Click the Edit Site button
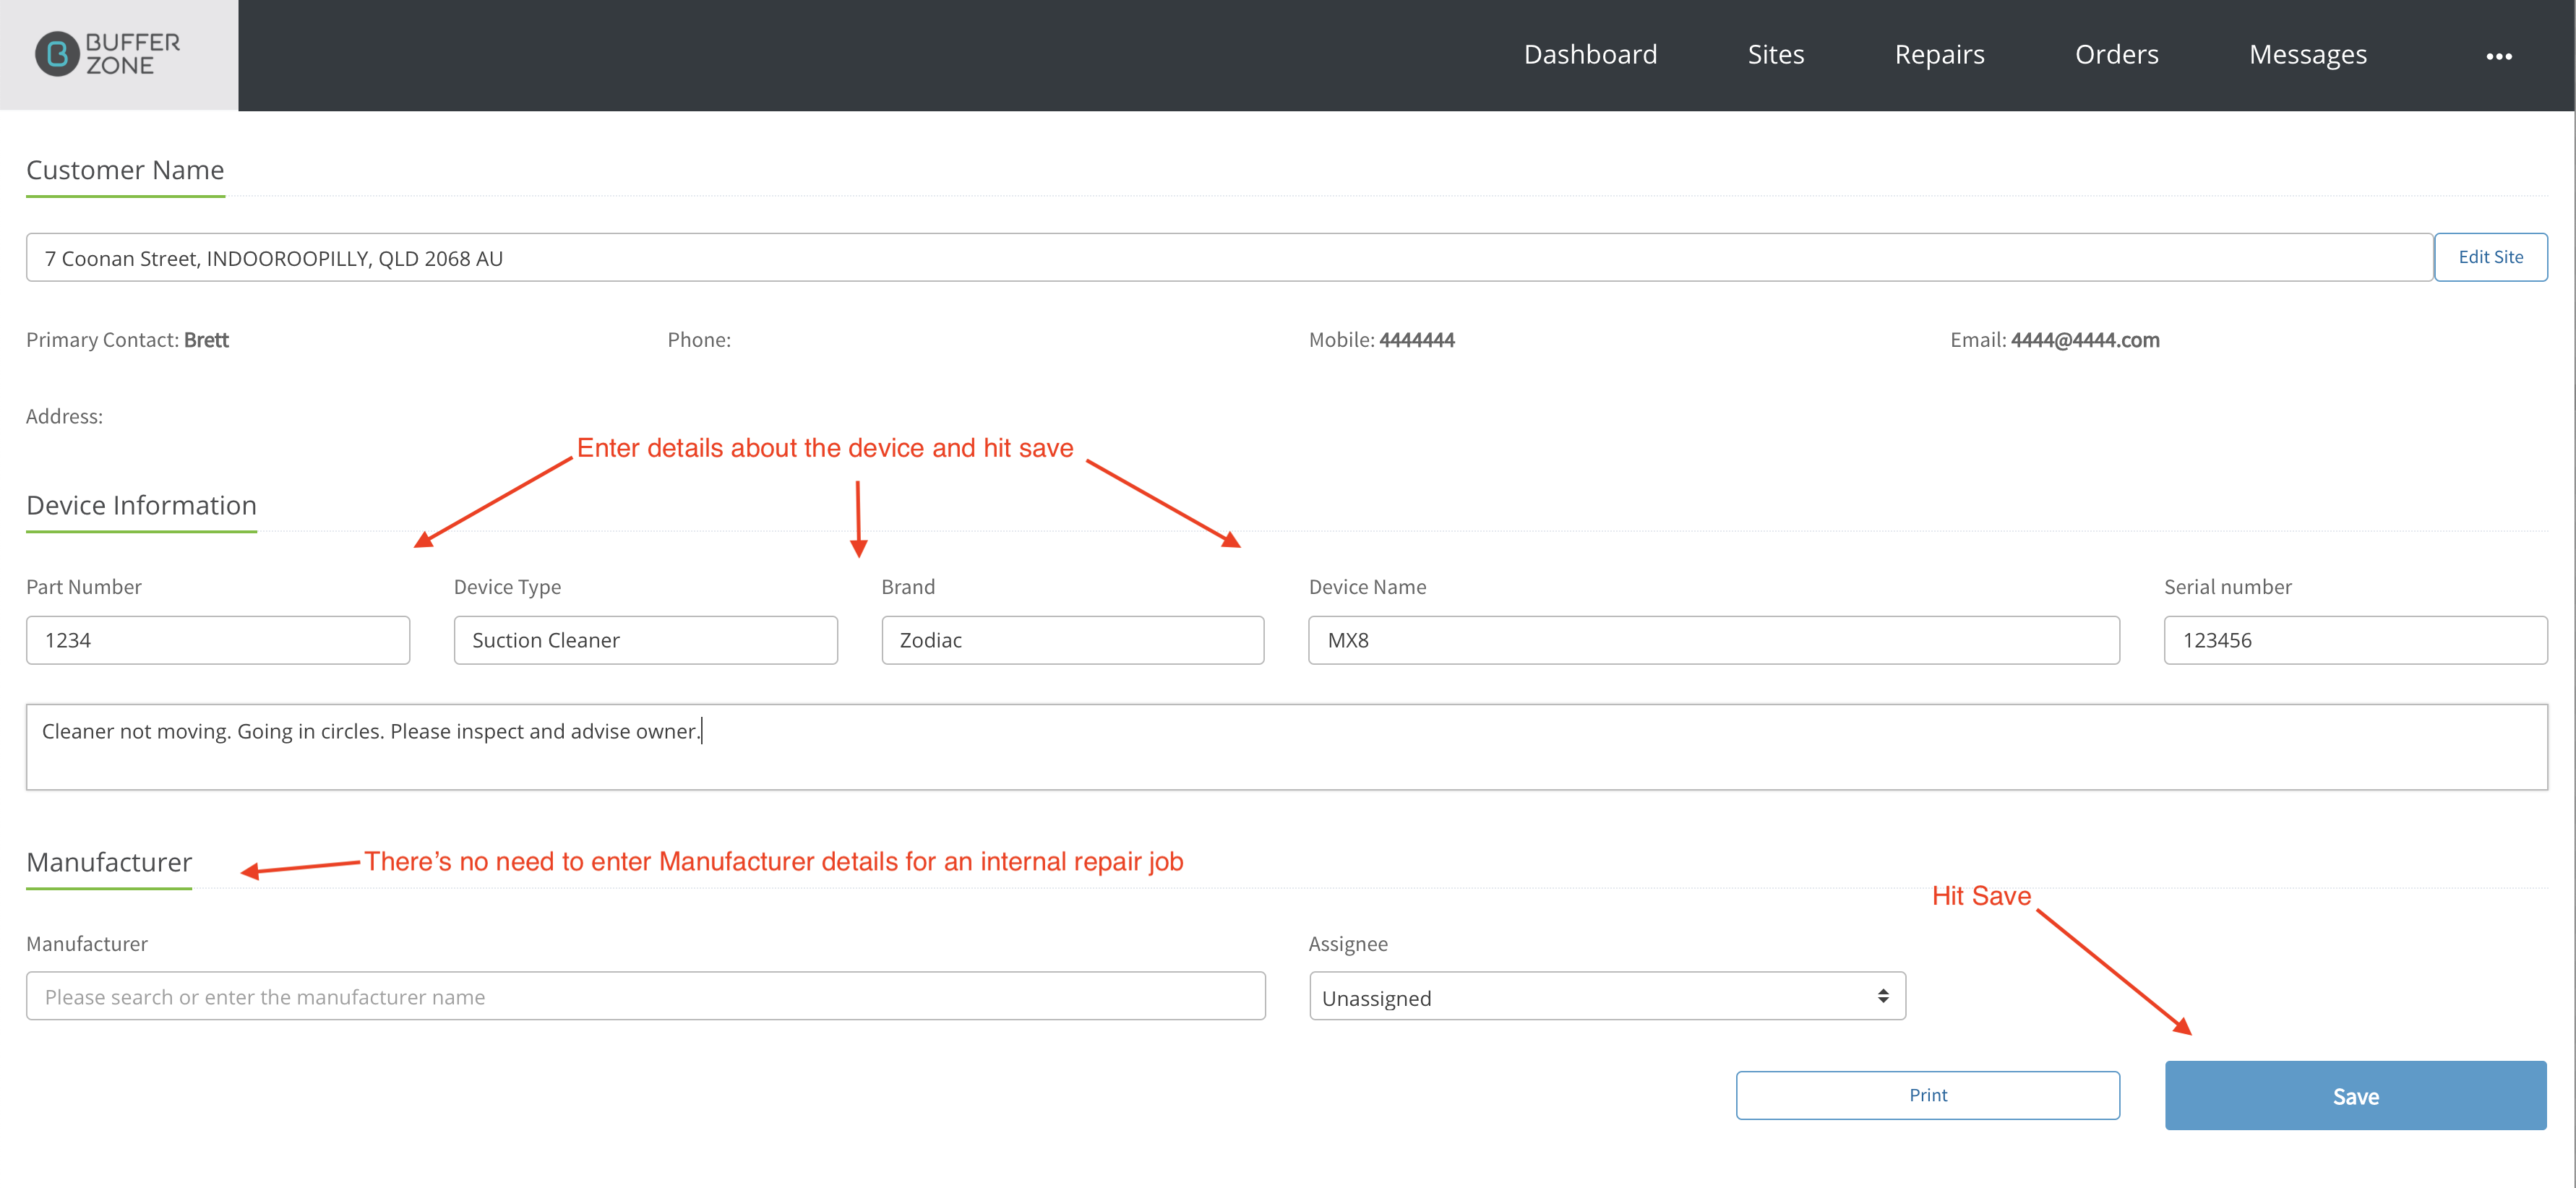2576x1188 pixels. coord(2490,257)
